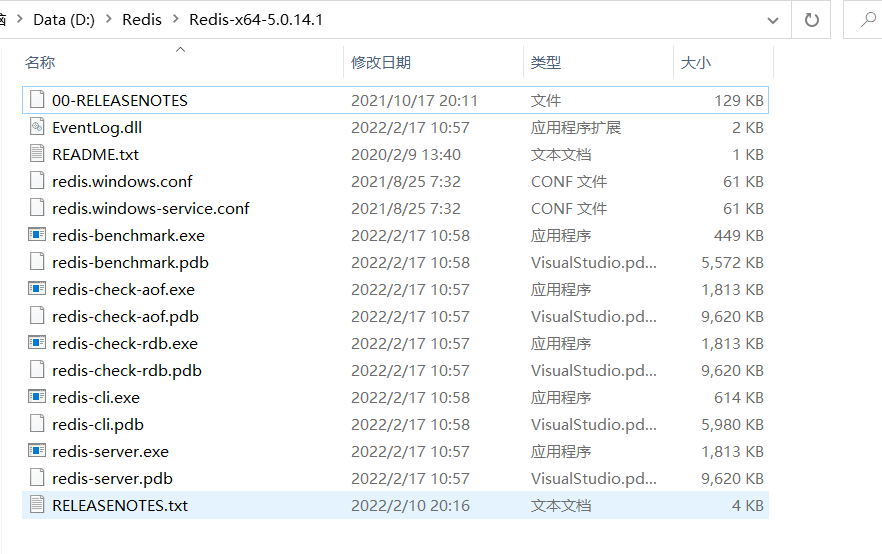Click the 00-RELEASENOTES file icon
The width and height of the screenshot is (882, 554).
37,100
